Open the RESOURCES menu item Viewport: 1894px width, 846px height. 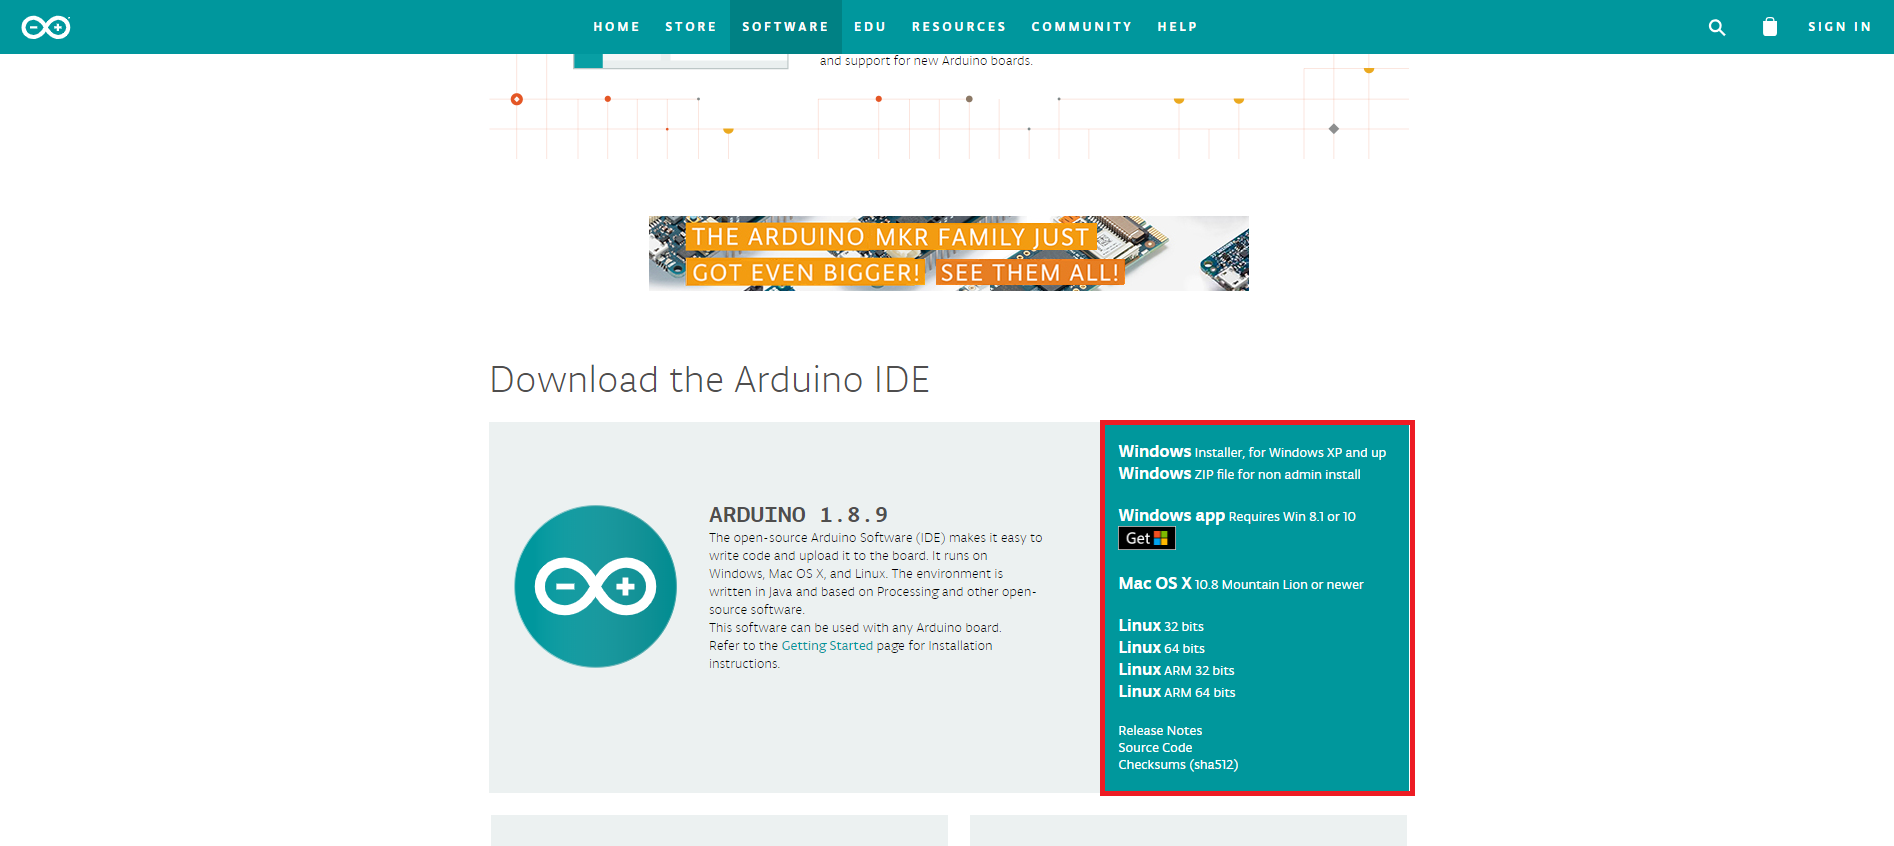[959, 27]
